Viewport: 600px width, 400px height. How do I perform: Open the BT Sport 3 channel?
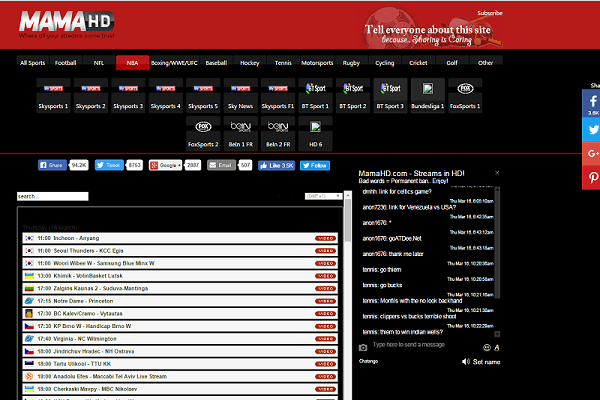click(390, 96)
